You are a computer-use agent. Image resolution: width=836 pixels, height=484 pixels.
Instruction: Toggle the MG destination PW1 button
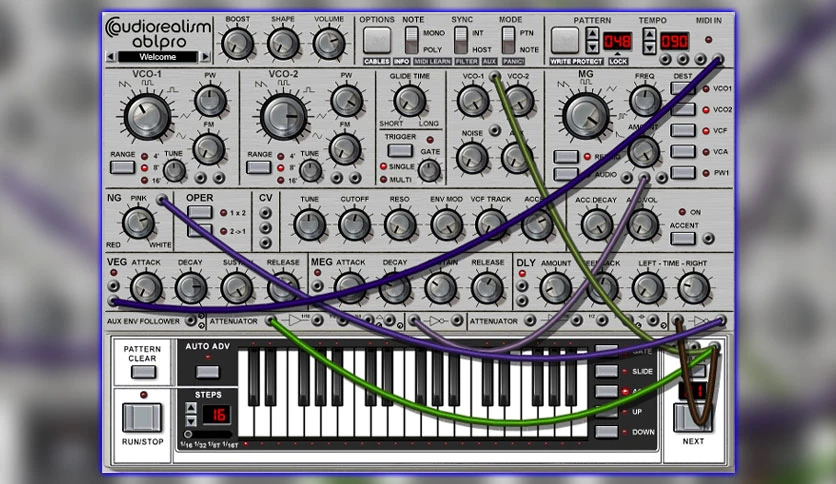coord(683,173)
